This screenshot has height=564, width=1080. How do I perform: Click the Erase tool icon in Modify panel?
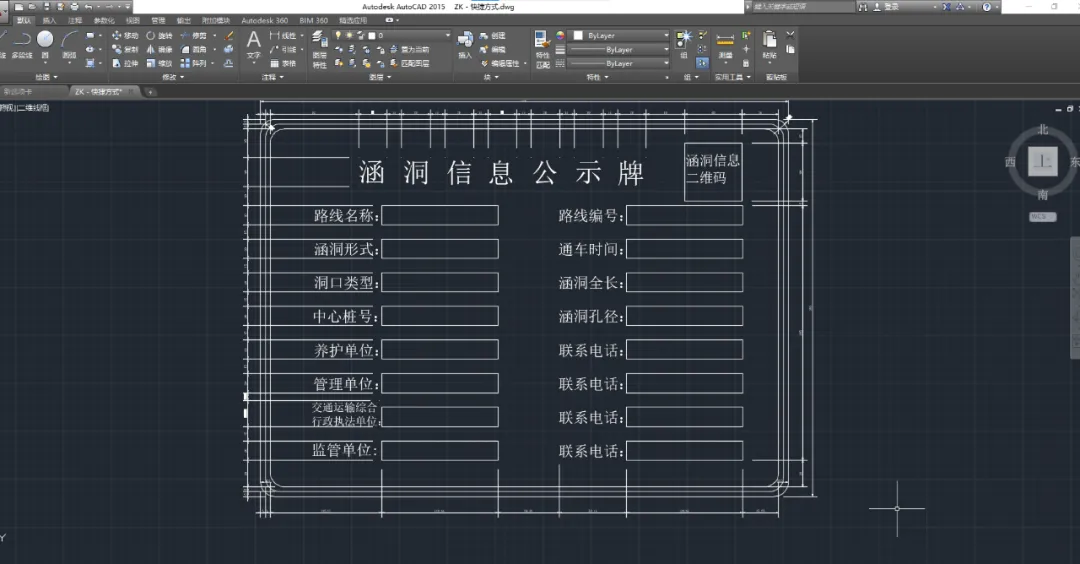pos(229,35)
